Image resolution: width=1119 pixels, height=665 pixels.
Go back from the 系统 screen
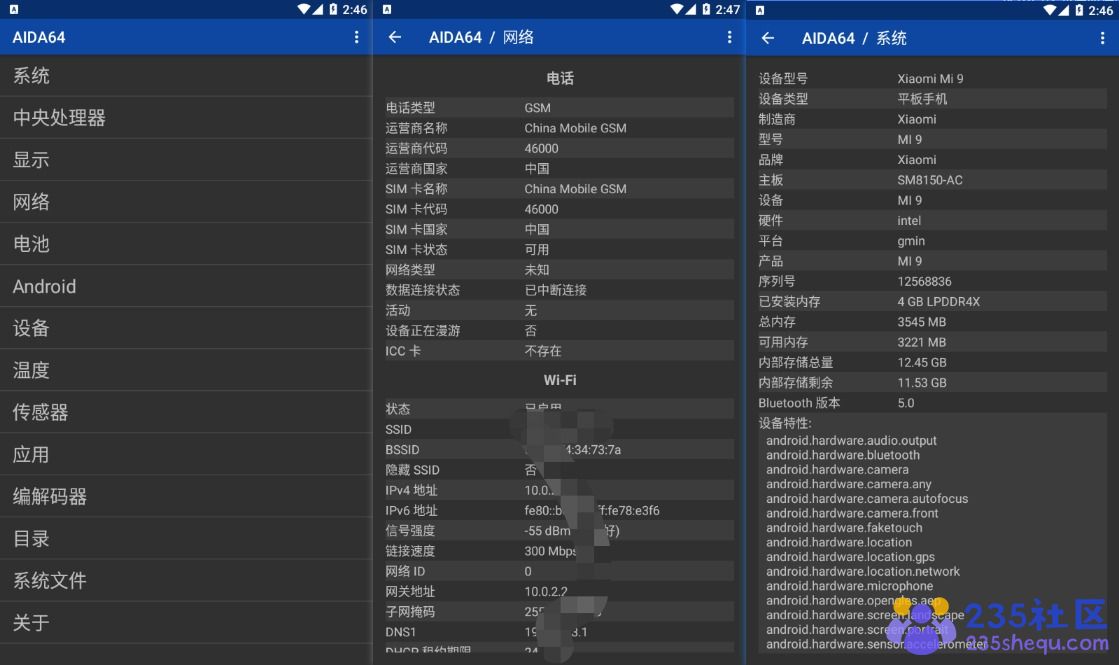(768, 38)
